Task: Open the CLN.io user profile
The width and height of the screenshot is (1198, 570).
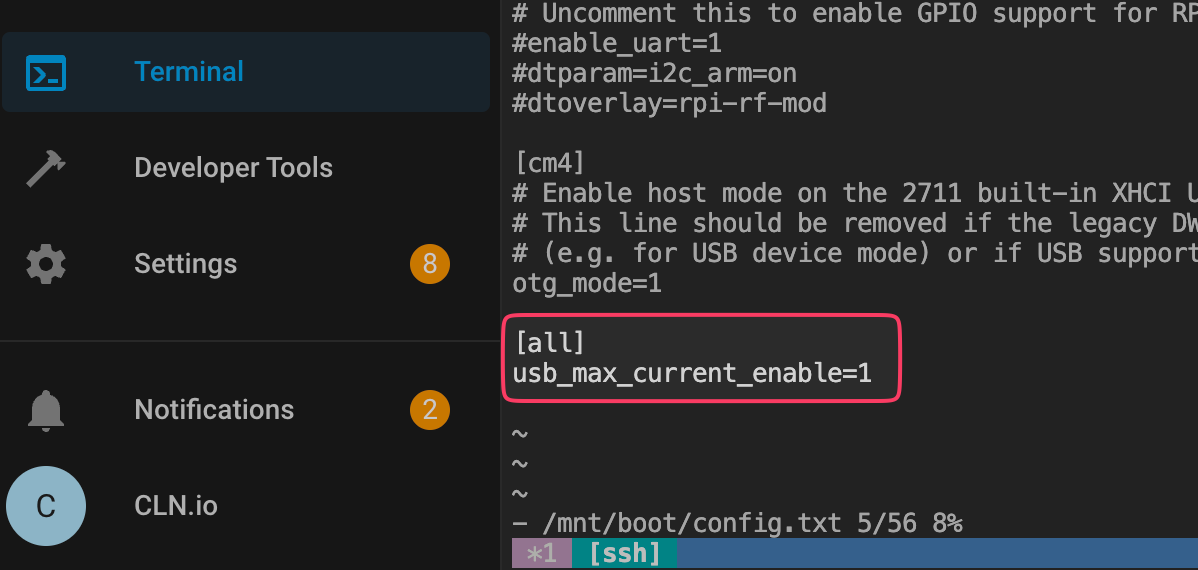Action: [x=176, y=506]
